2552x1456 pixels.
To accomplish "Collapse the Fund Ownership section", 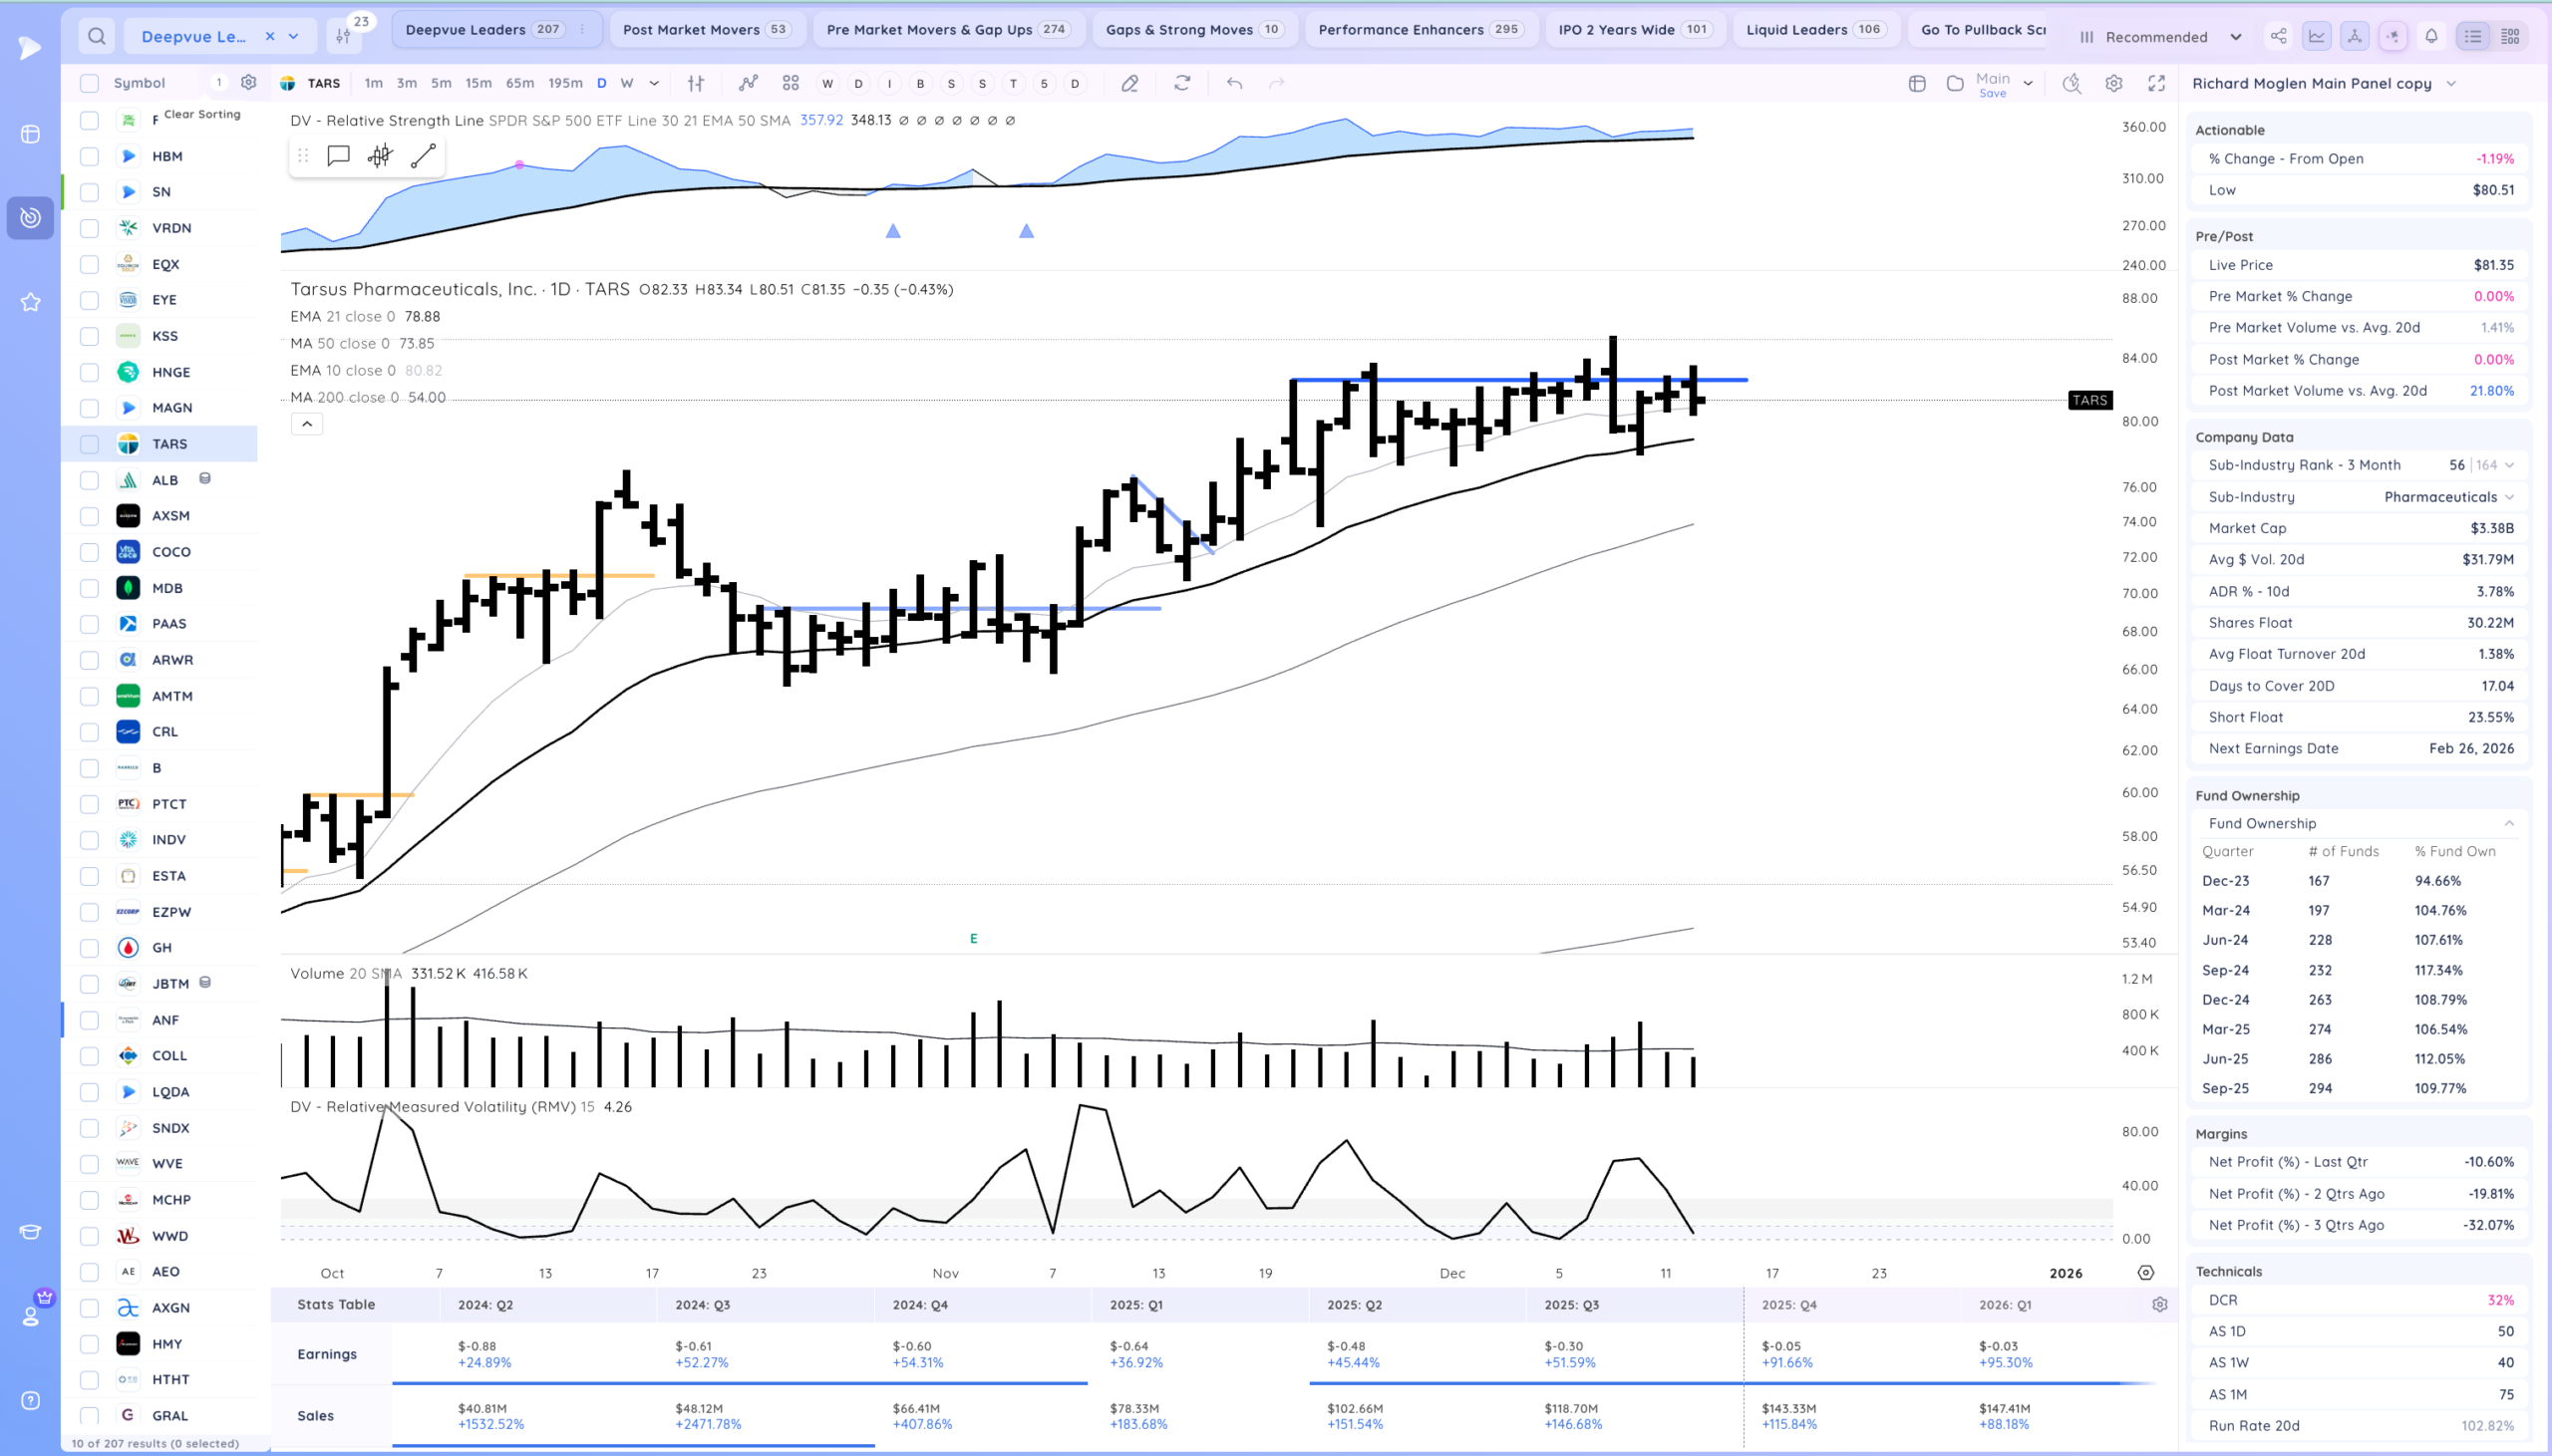I will [x=2509, y=823].
